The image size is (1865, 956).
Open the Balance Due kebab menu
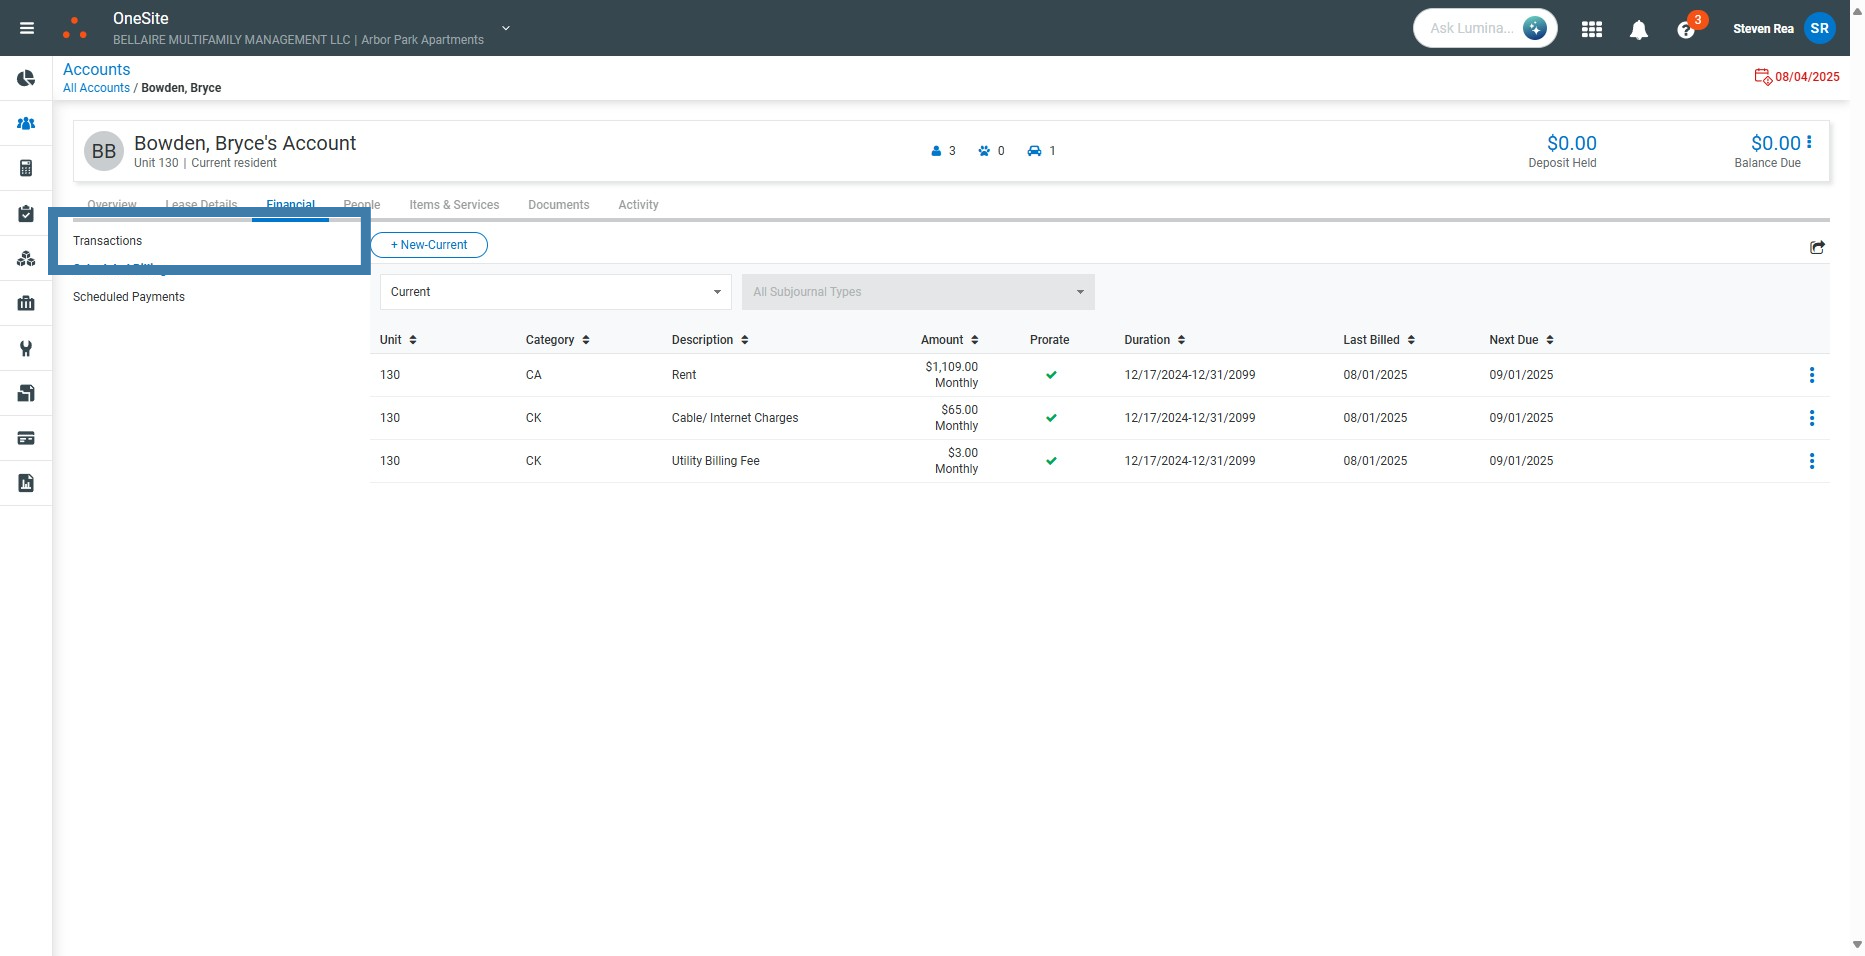pos(1809,142)
